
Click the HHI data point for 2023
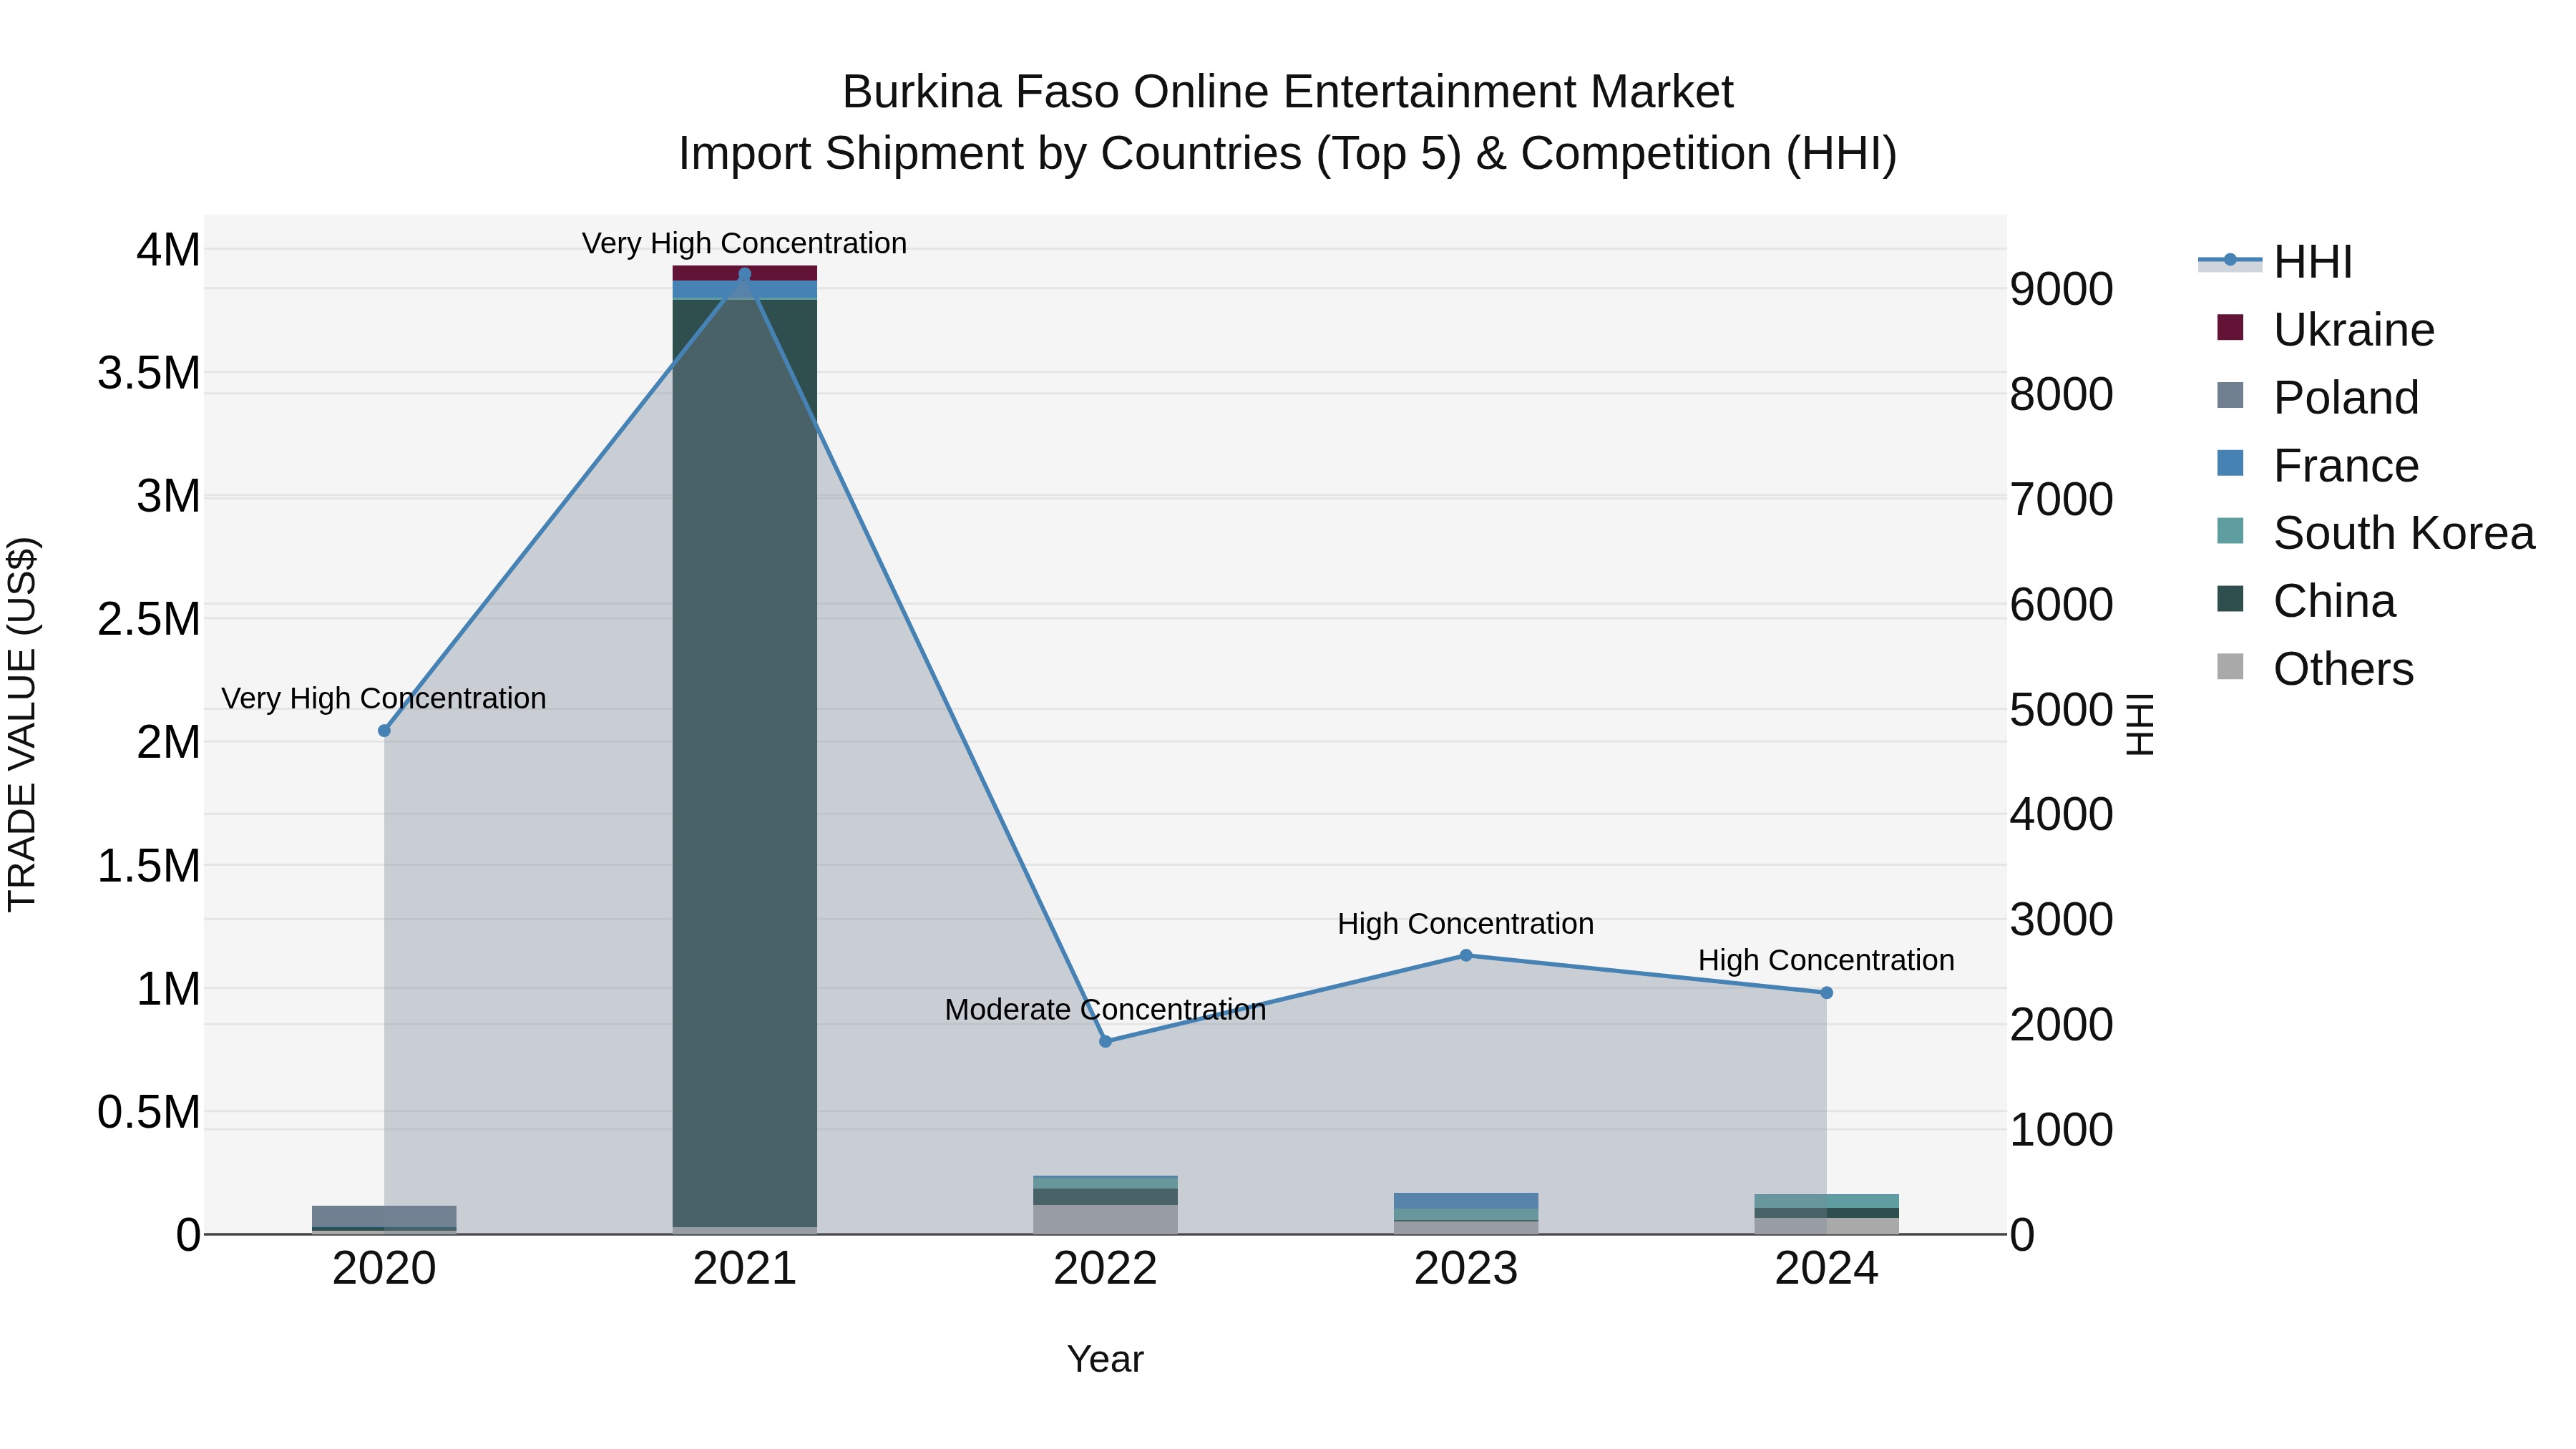click(1466, 955)
